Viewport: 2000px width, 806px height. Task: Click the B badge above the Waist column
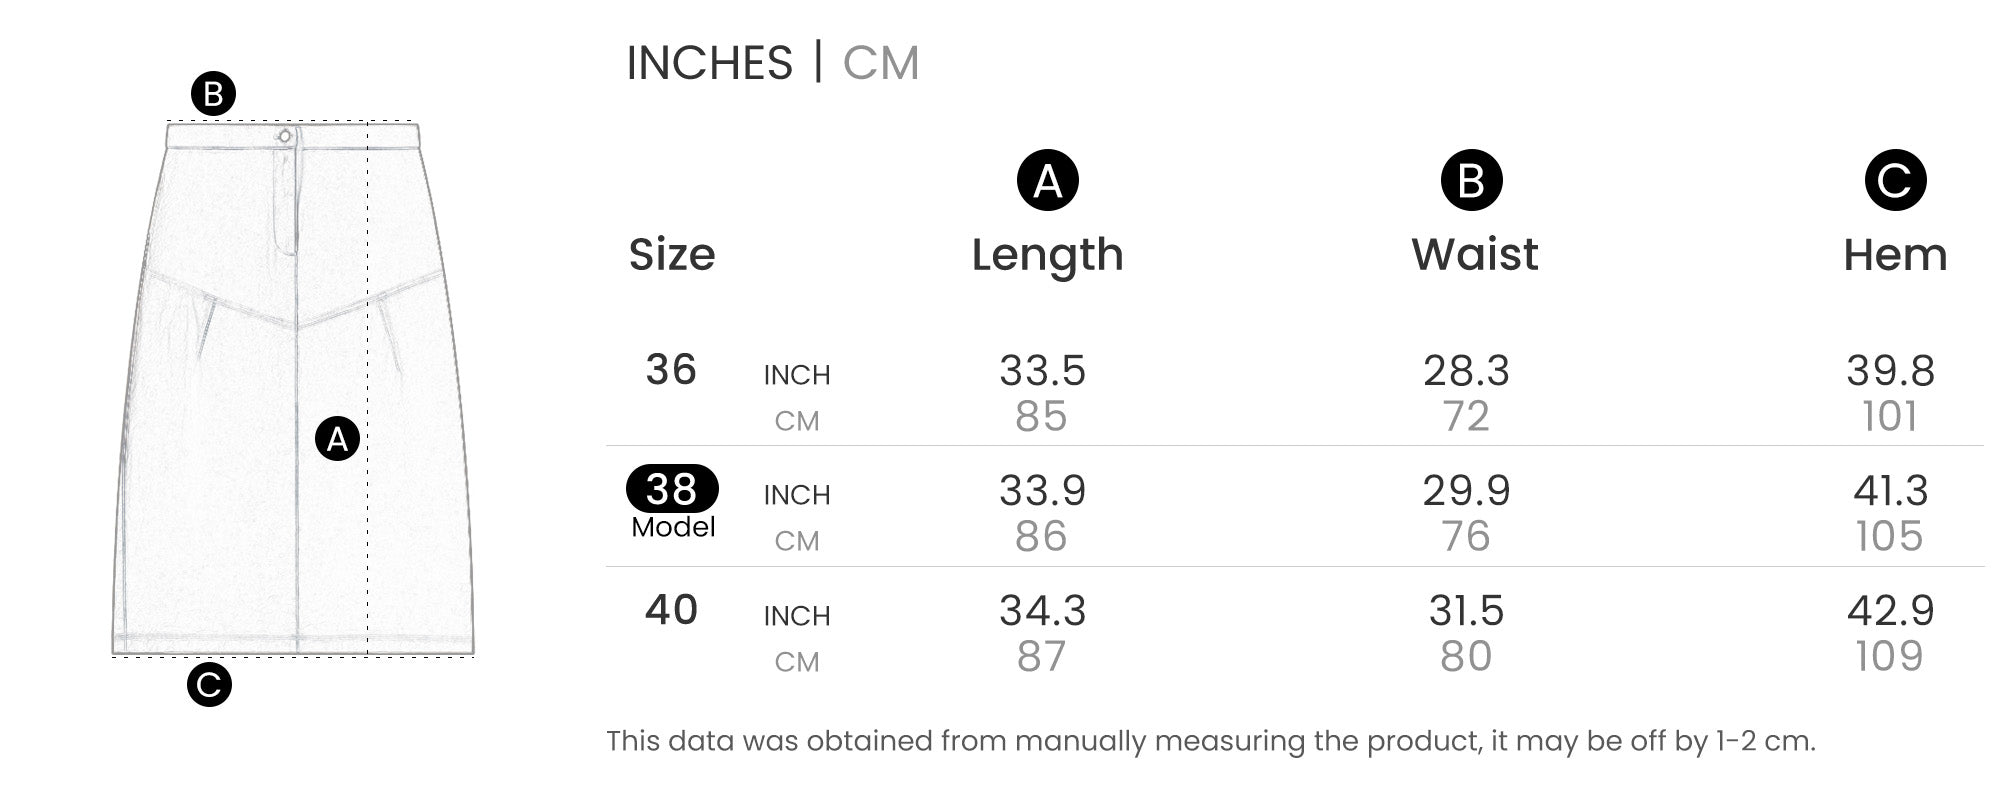pyautogui.click(x=1471, y=181)
